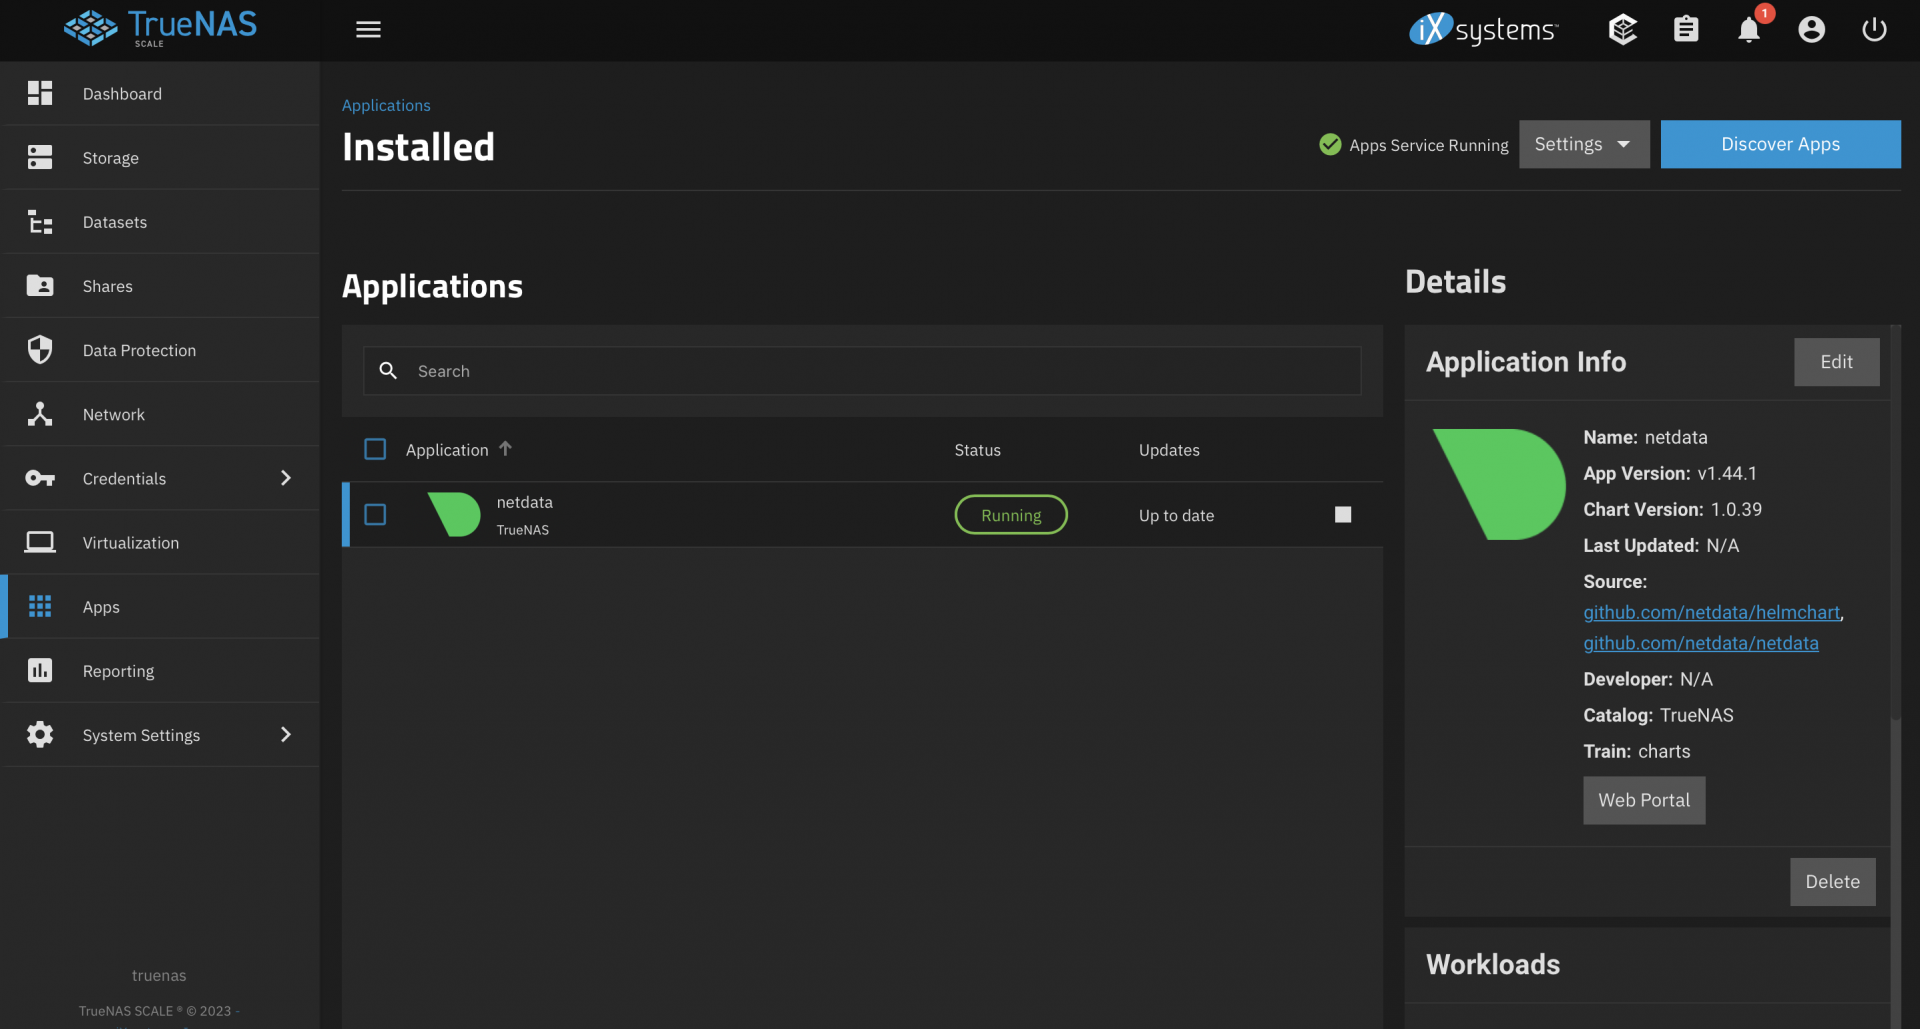Click the Updates column header
Viewport: 1920px width, 1029px height.
[1169, 450]
